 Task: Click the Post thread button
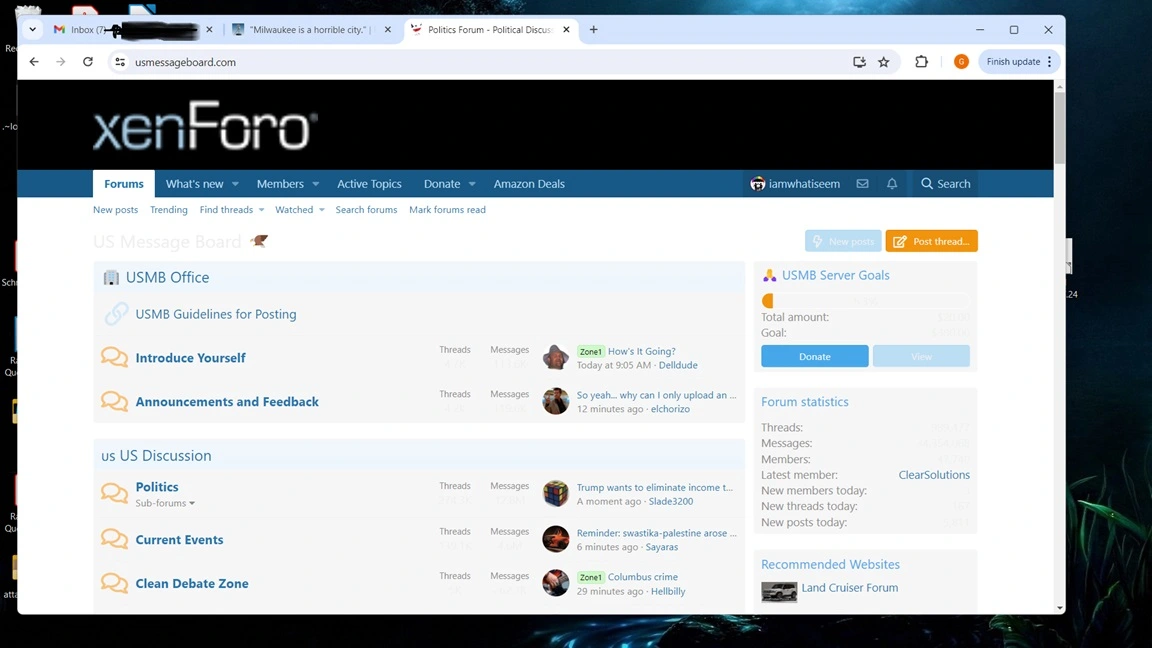931,241
